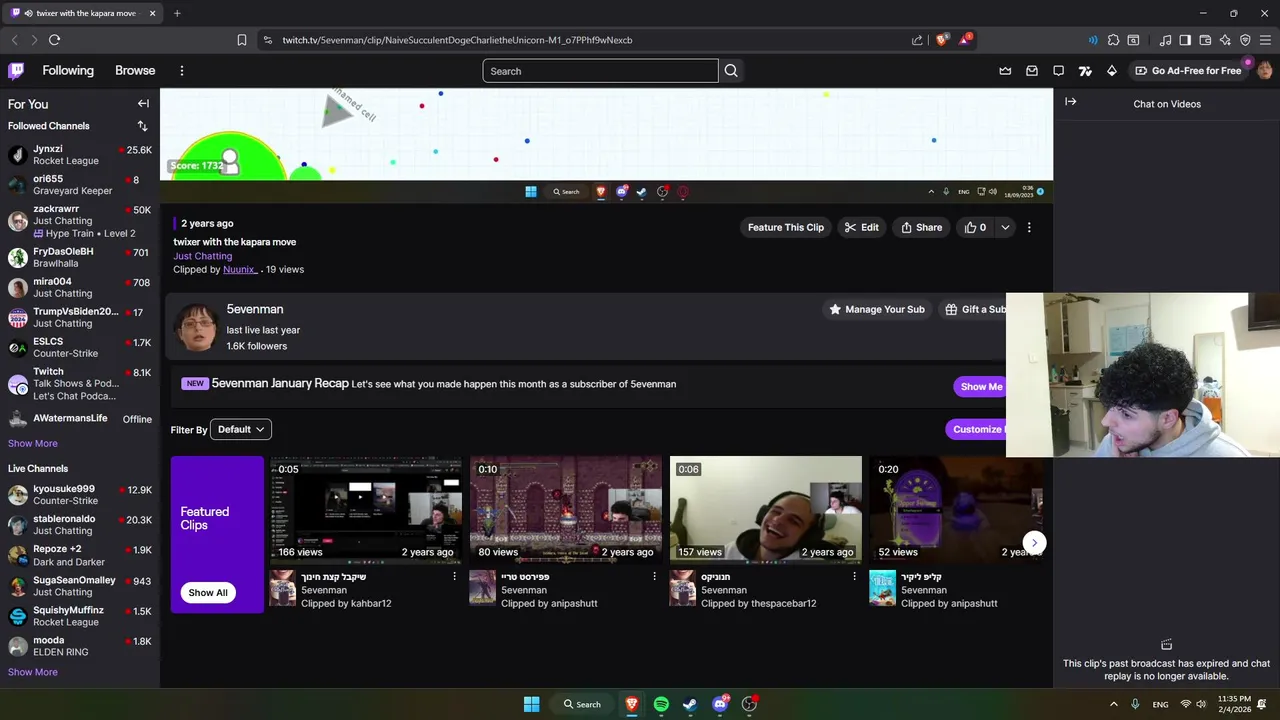This screenshot has height=720, width=1280.
Task: Open Discord from taskbar
Action: coord(720,704)
